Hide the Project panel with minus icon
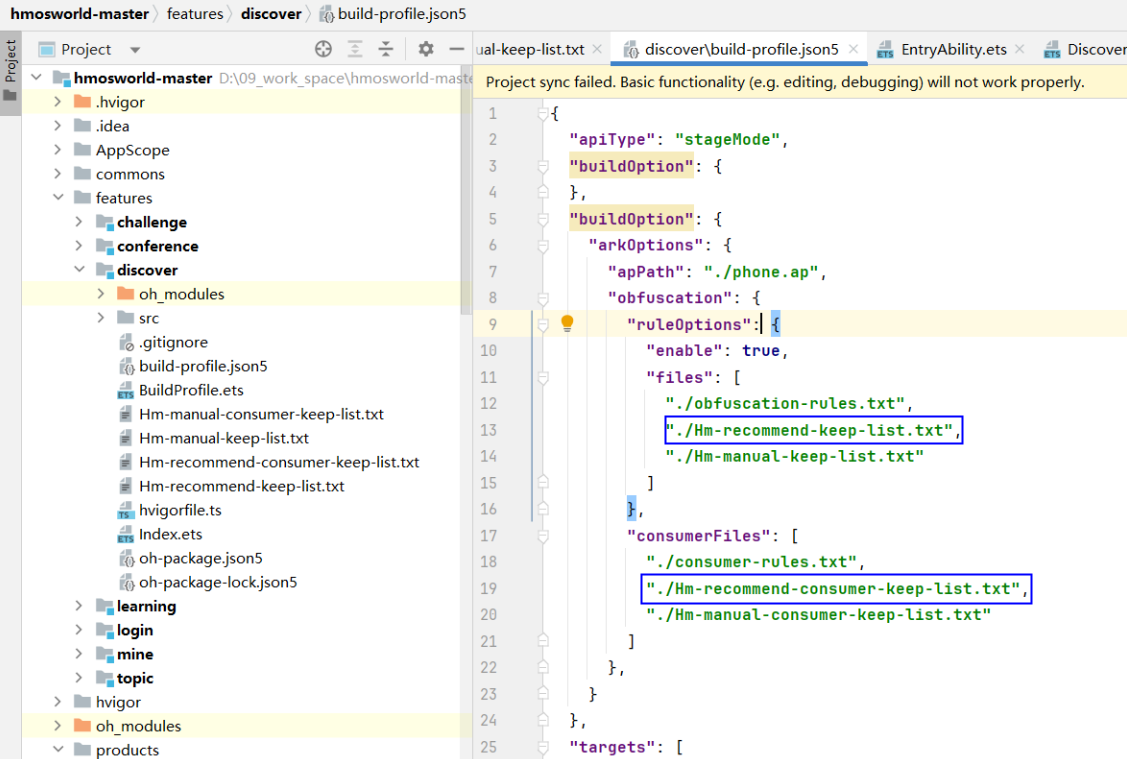 coord(457,49)
